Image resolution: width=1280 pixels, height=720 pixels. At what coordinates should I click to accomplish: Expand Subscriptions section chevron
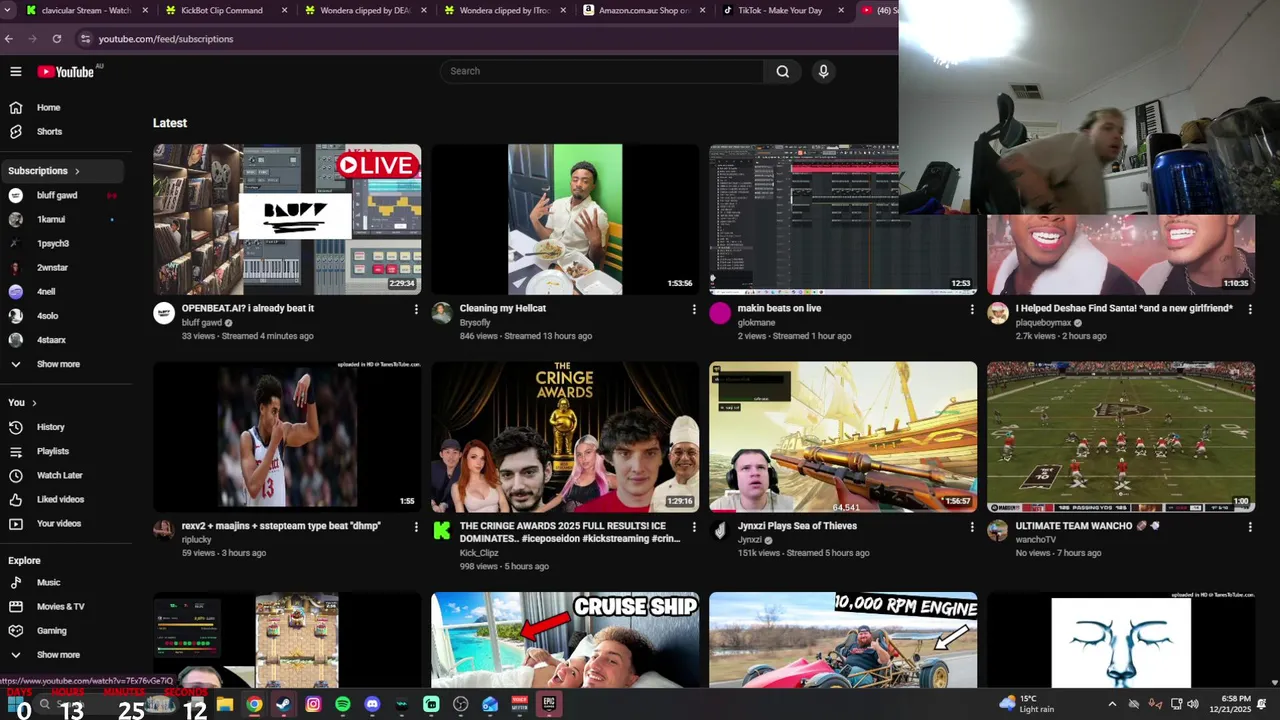pyautogui.click(x=77, y=171)
